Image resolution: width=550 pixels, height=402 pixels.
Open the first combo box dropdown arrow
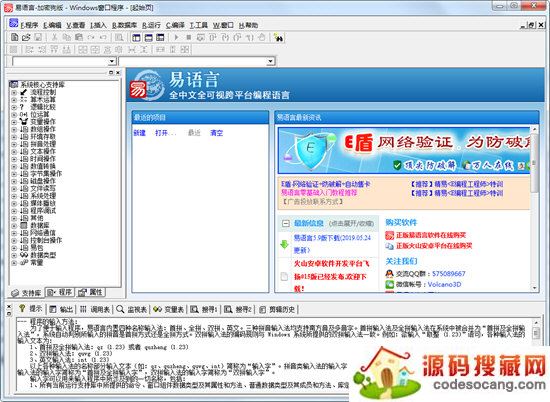[112, 61]
